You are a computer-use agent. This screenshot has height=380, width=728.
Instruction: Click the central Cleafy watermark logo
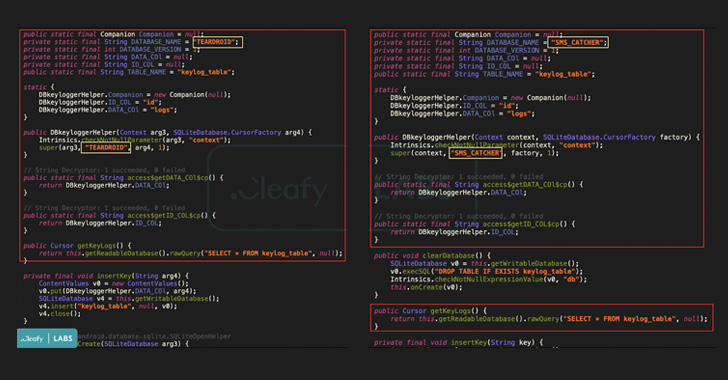coord(279,190)
